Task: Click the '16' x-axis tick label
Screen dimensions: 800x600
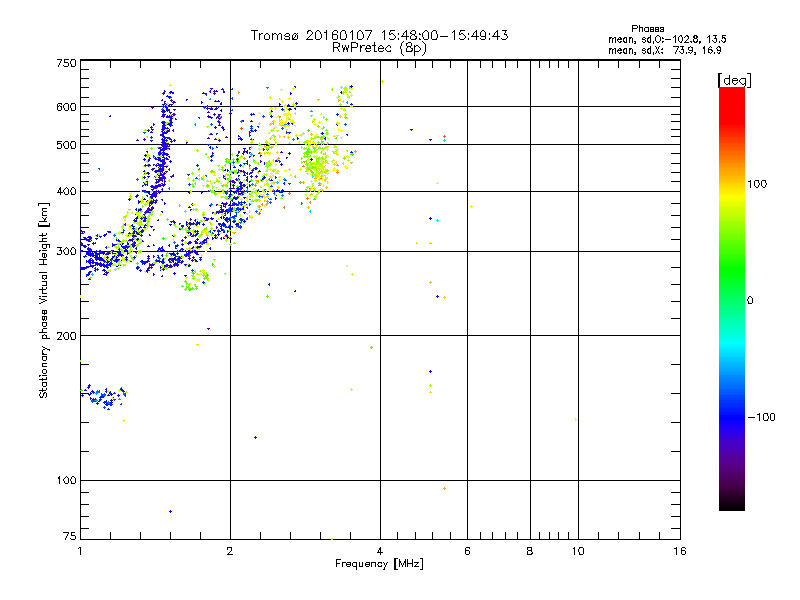Action: tap(680, 551)
